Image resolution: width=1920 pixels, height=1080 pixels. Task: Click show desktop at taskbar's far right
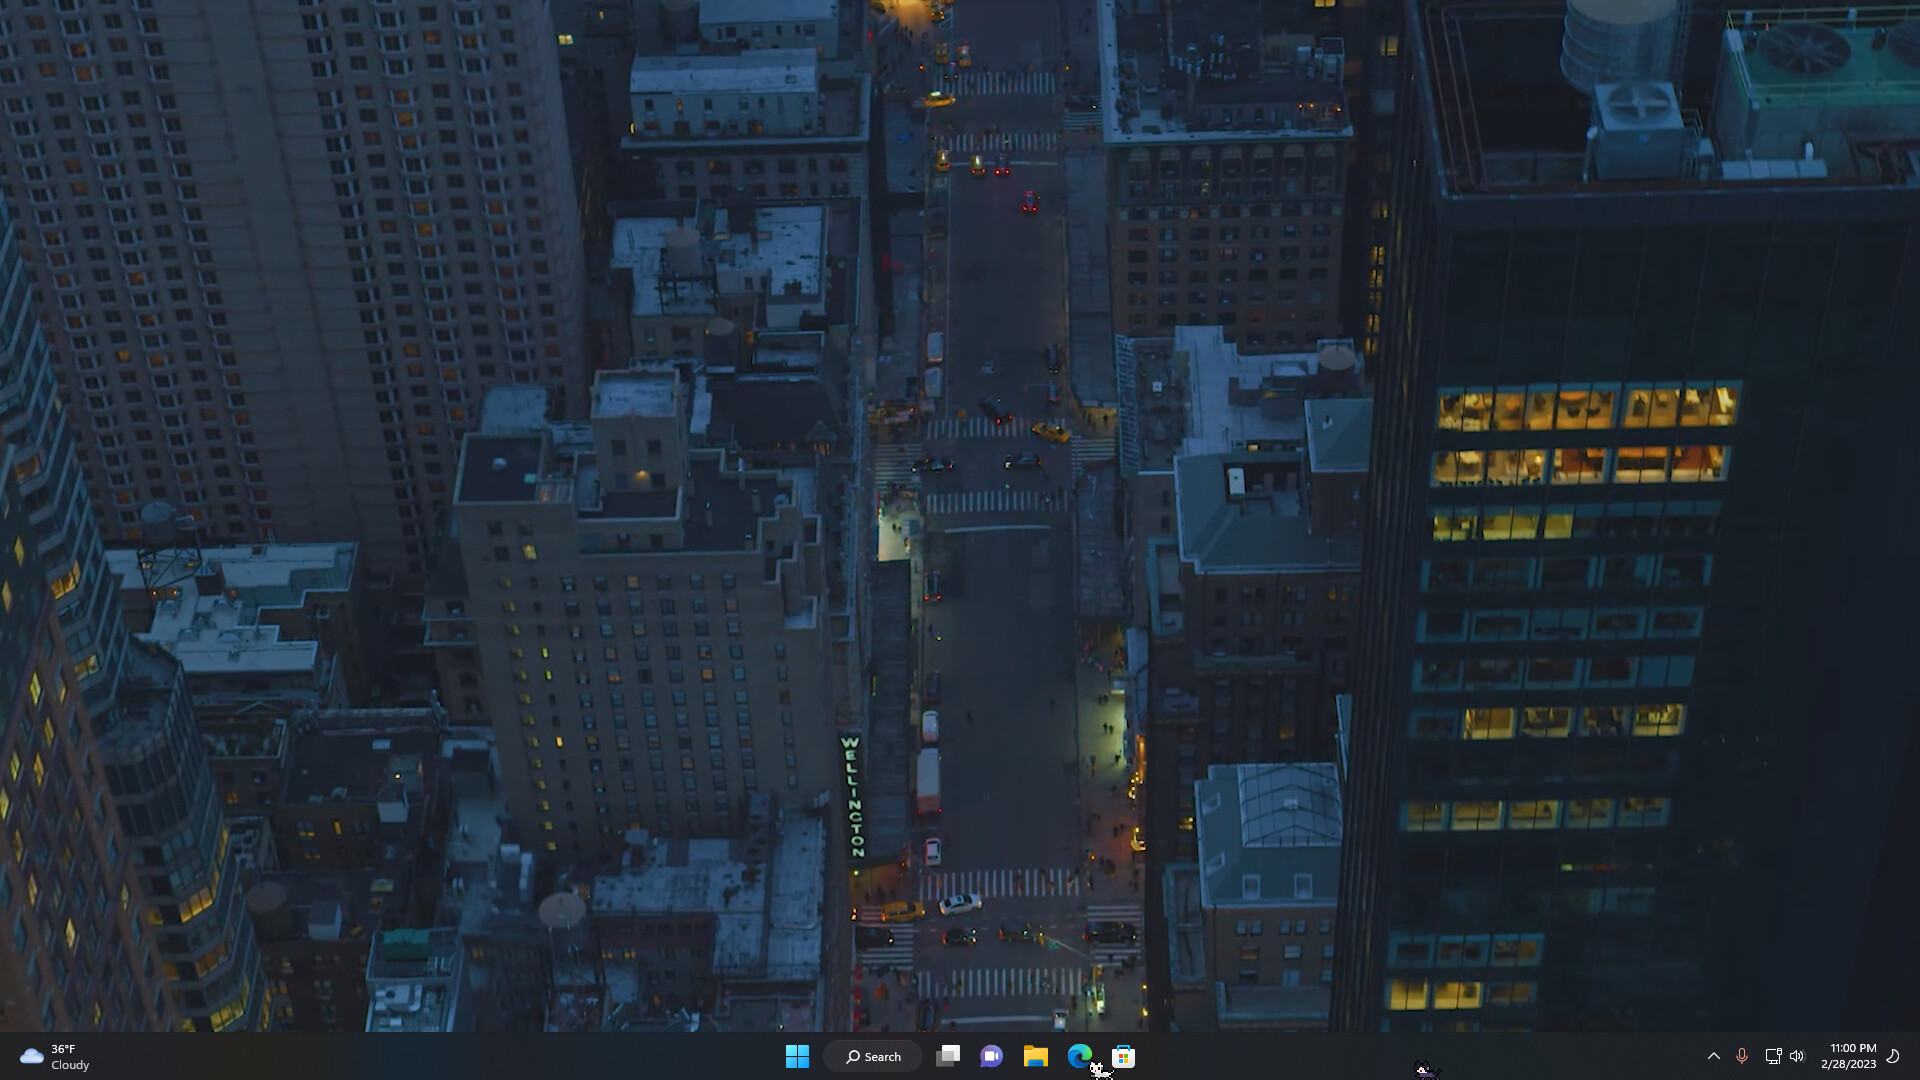[1916, 1056]
